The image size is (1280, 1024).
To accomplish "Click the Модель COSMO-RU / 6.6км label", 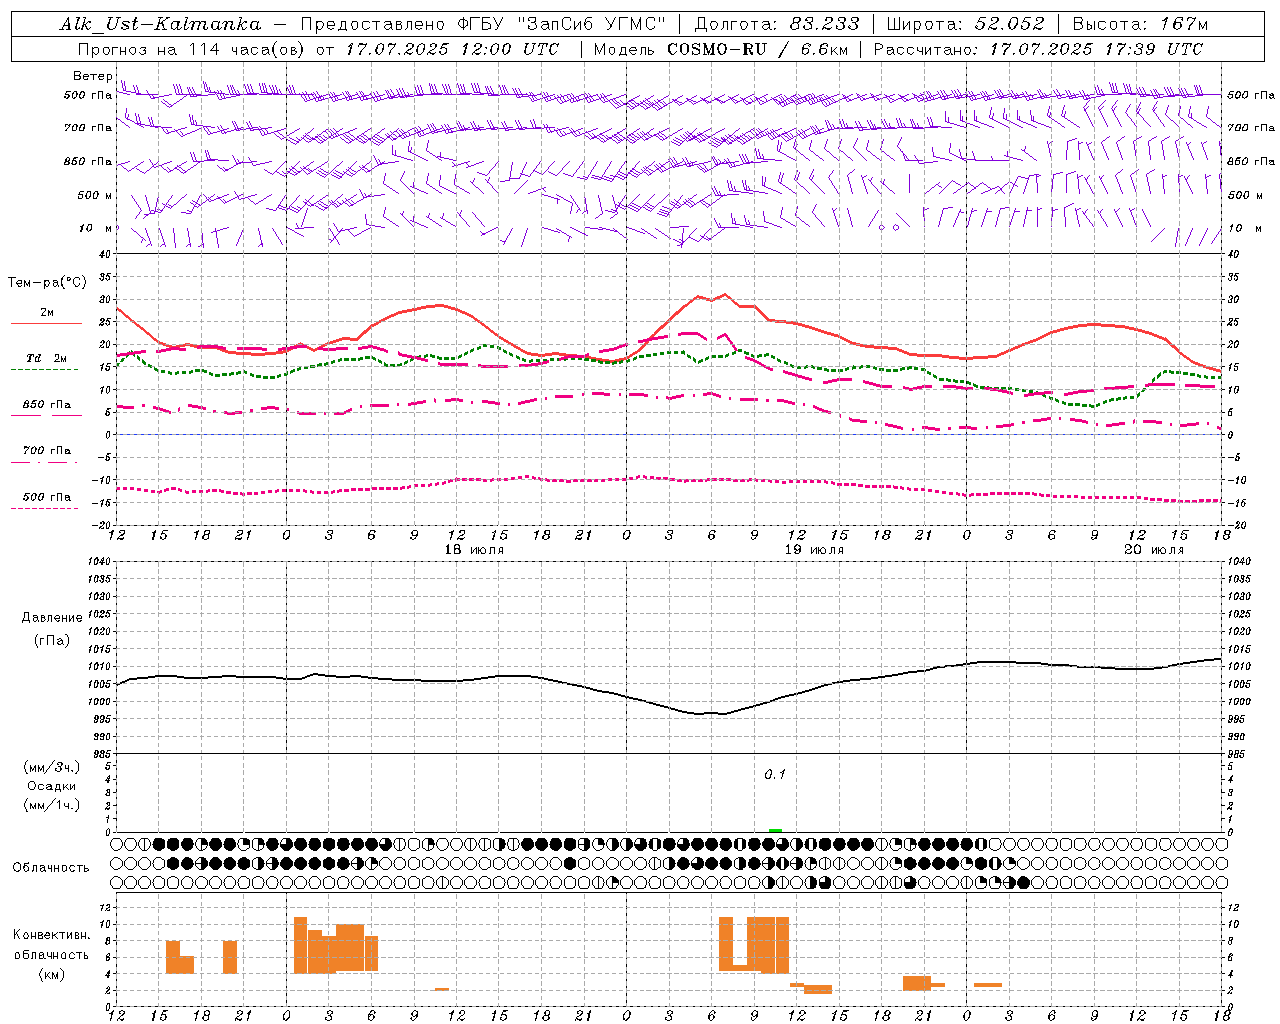I will click(721, 49).
